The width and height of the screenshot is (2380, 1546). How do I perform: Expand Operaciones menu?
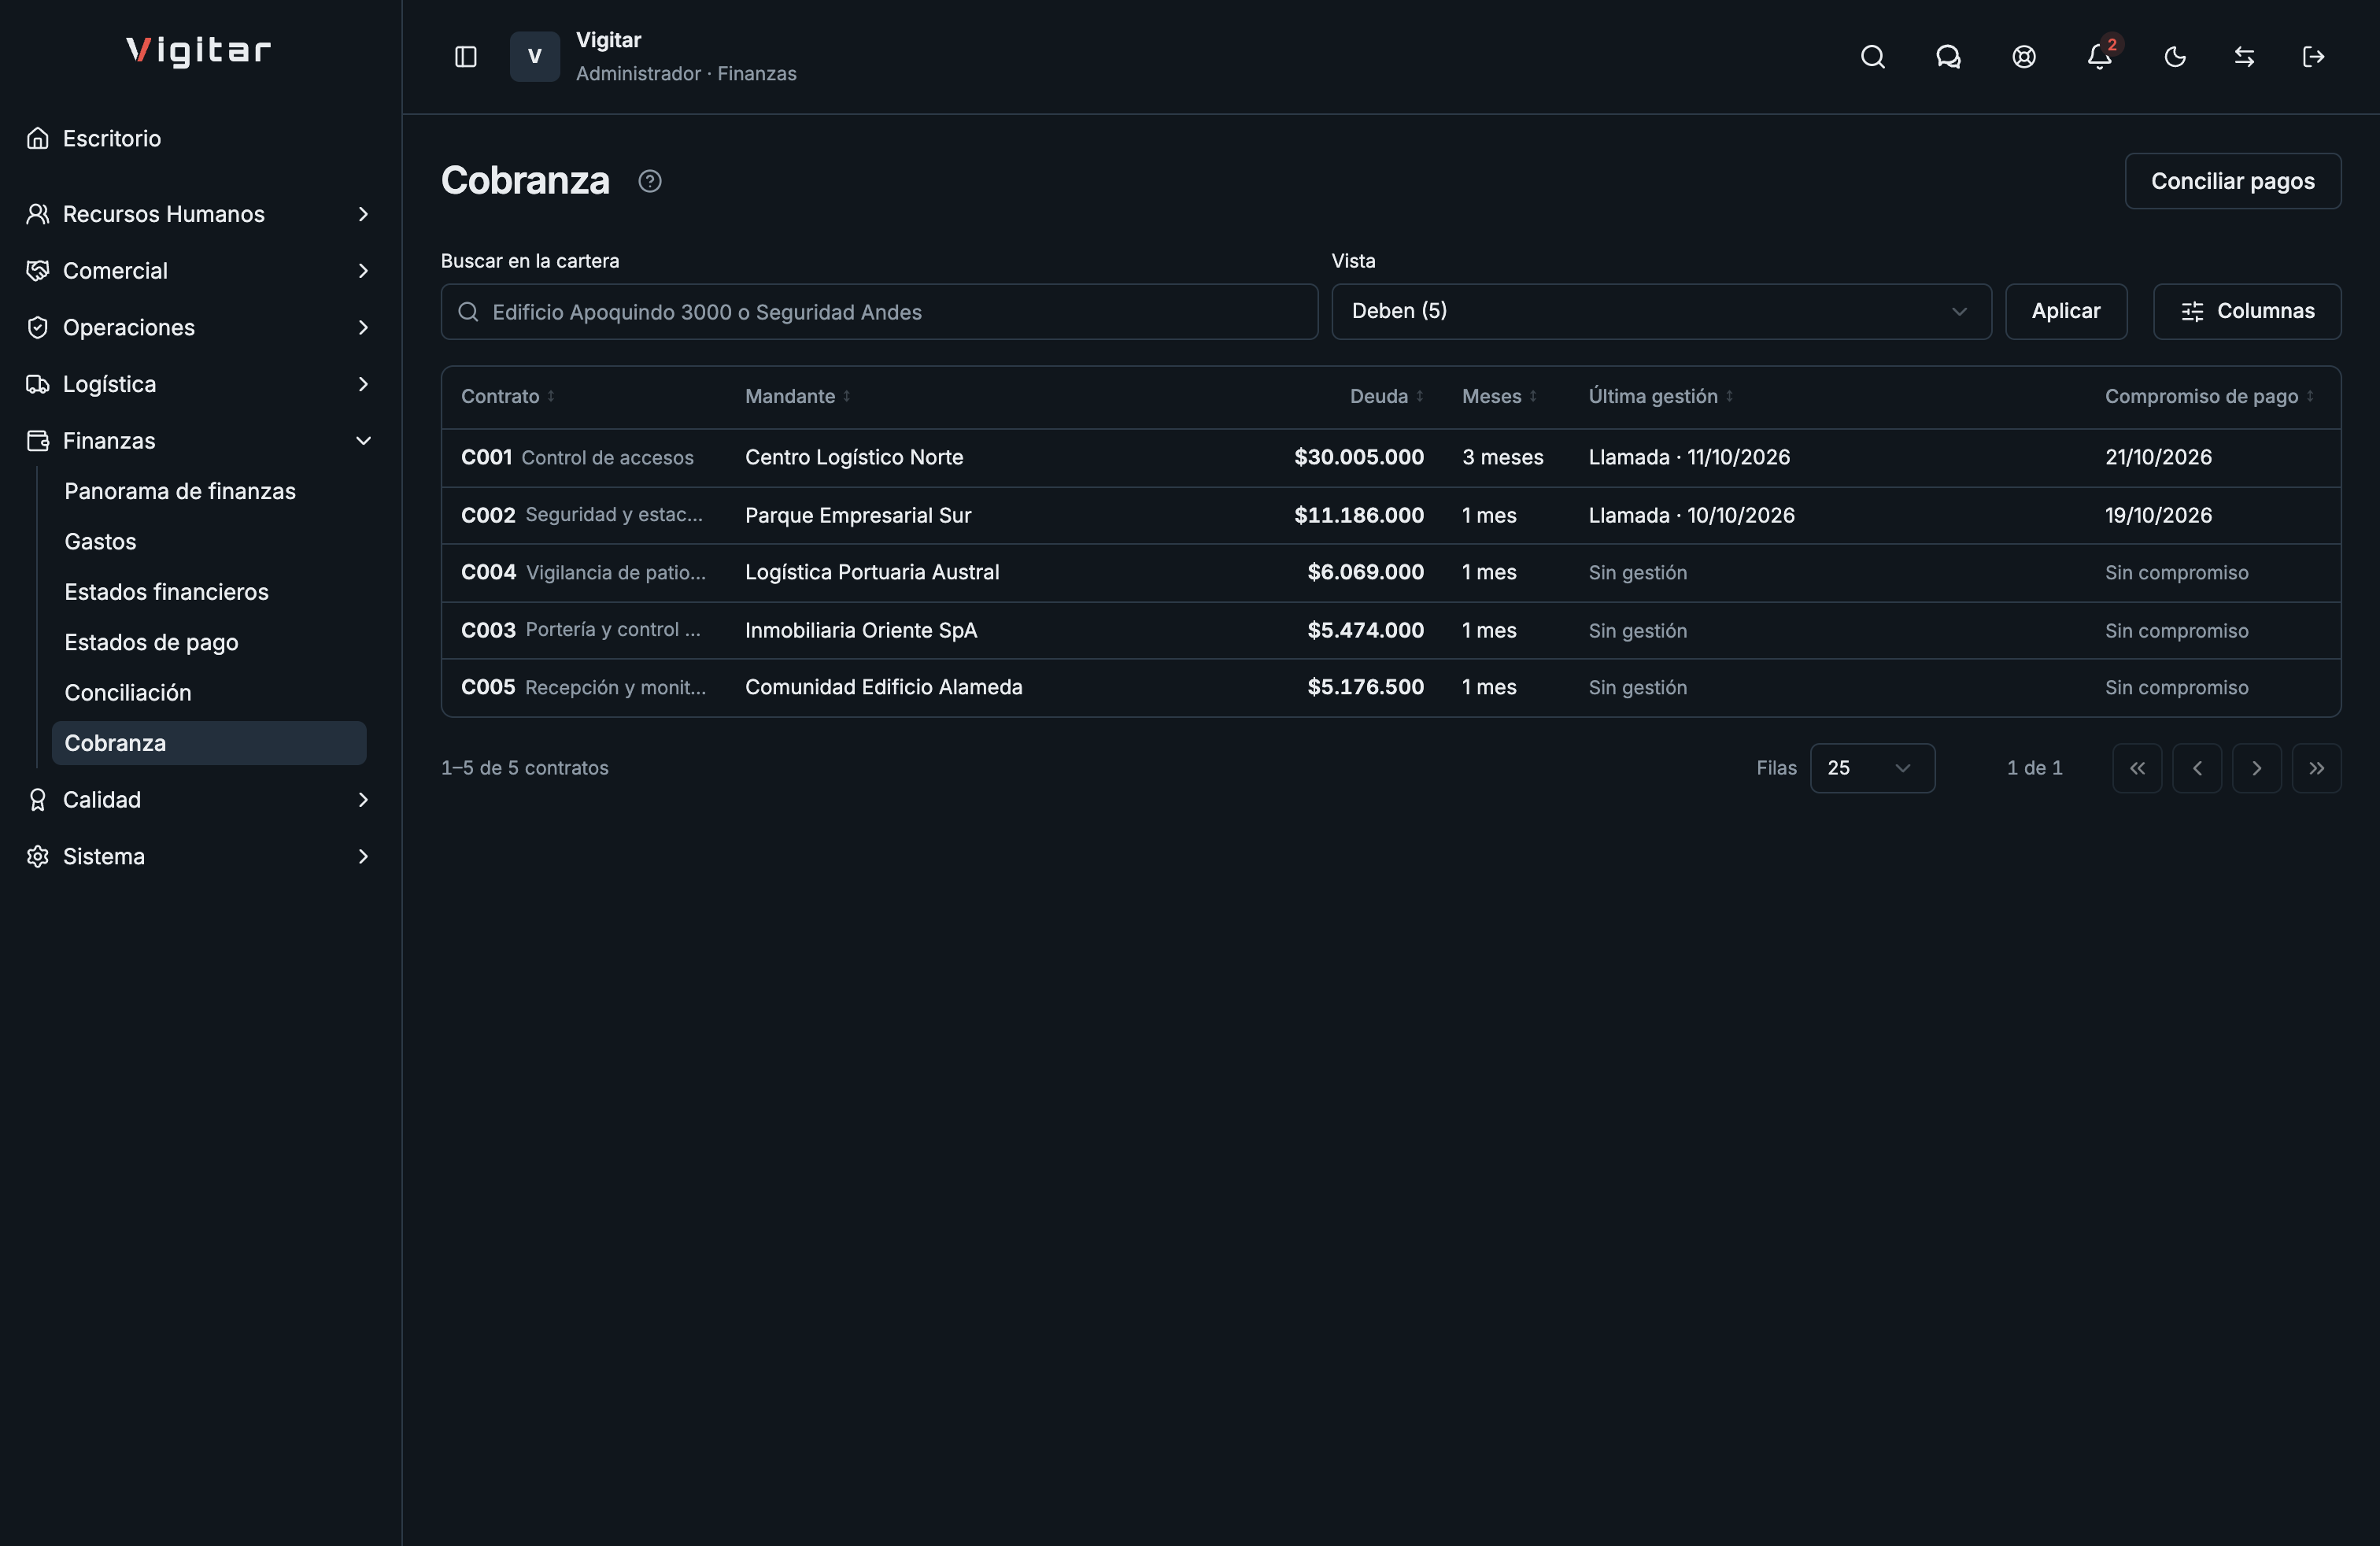click(x=198, y=328)
